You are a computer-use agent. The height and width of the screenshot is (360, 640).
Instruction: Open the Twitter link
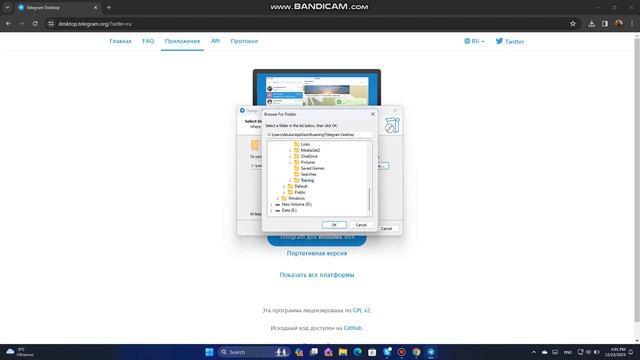(510, 41)
